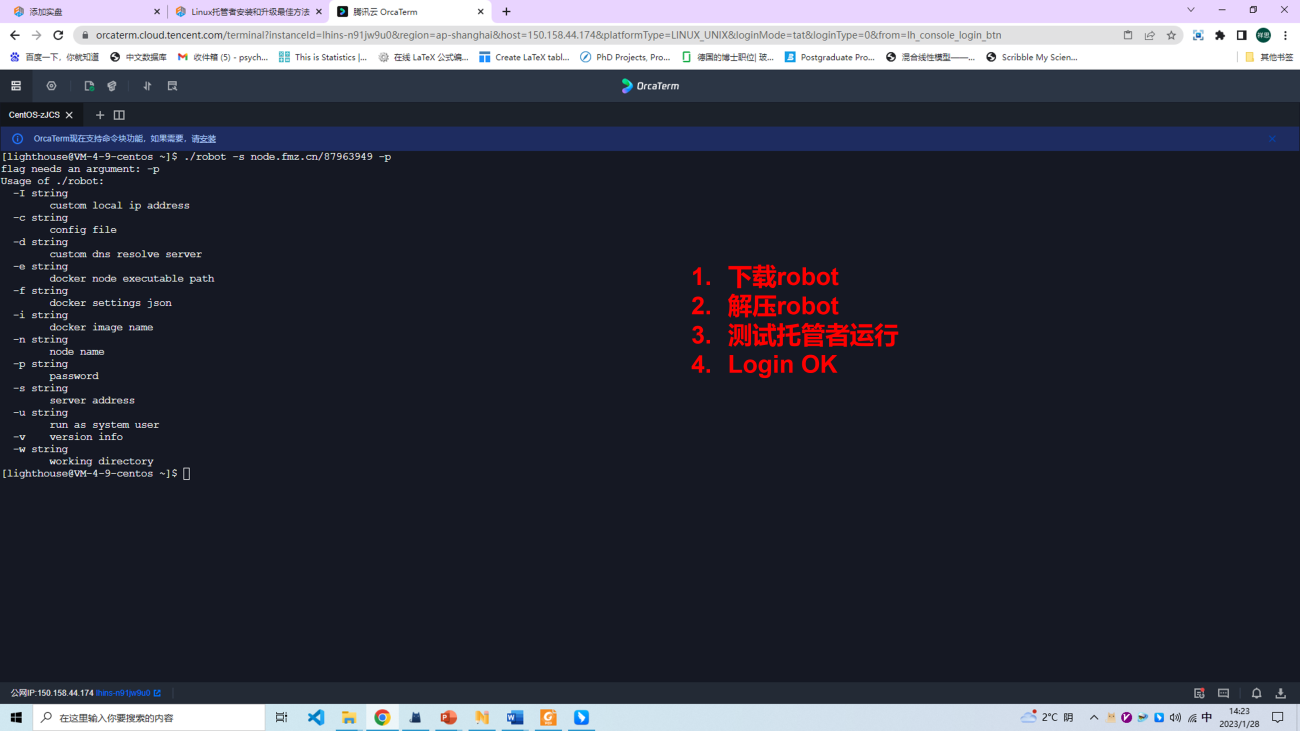Viewport: 1300px width, 731px height.
Task: Open PowerPoint from taskbar
Action: click(448, 717)
